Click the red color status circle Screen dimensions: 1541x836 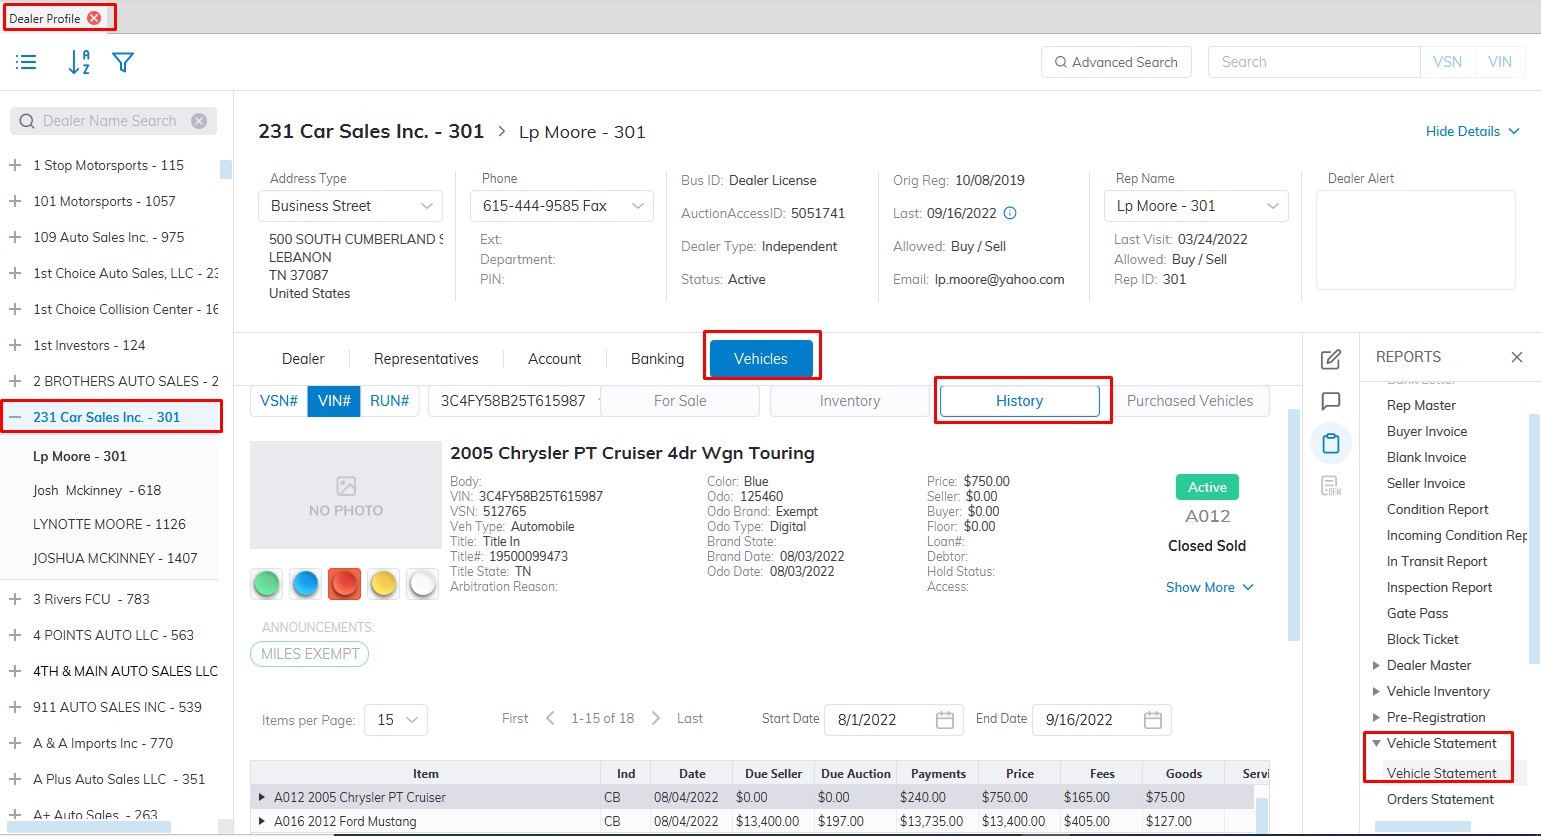pyautogui.click(x=344, y=584)
